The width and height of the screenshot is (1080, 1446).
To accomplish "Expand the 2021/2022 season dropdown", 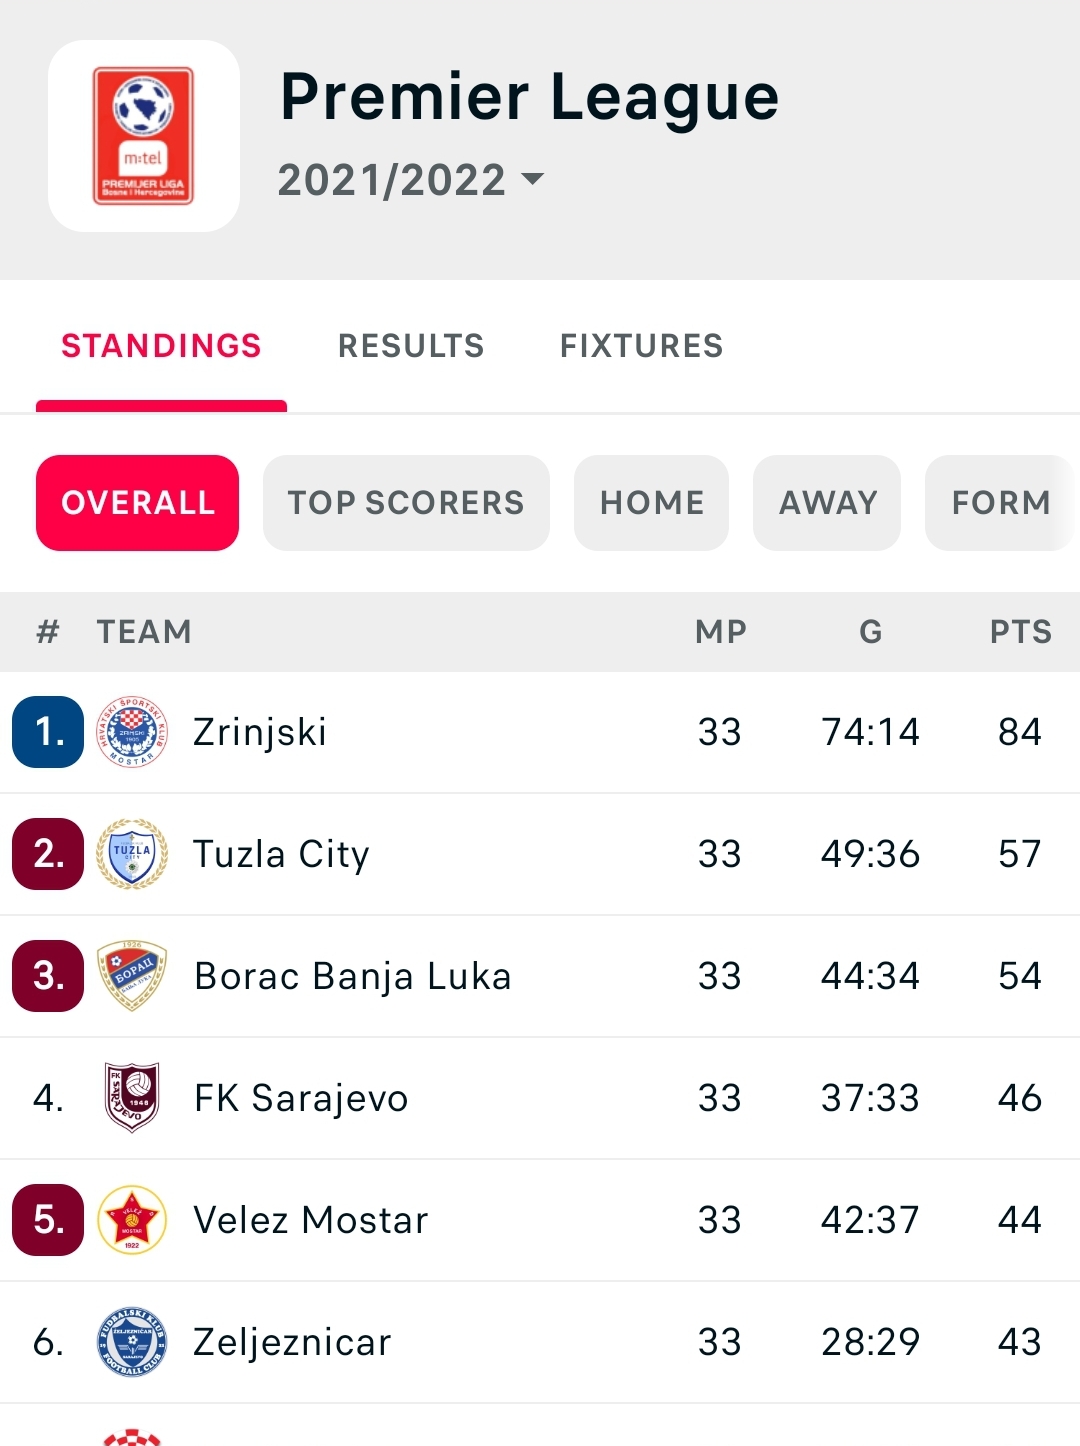I will tap(411, 180).
